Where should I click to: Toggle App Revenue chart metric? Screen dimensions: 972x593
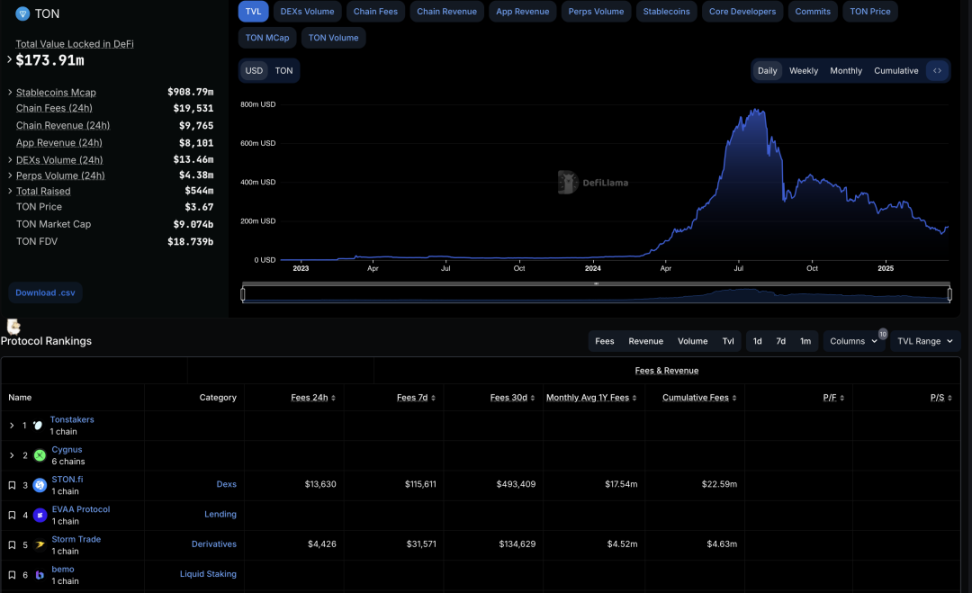pyautogui.click(x=523, y=11)
